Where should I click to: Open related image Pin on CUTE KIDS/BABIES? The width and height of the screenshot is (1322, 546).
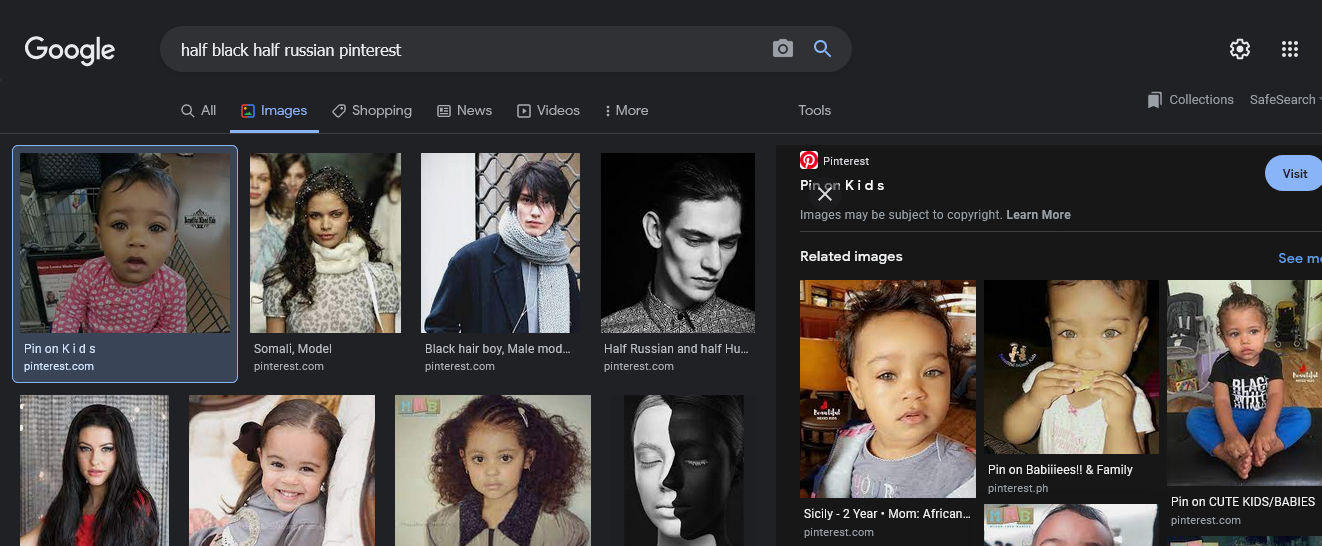coord(1245,383)
